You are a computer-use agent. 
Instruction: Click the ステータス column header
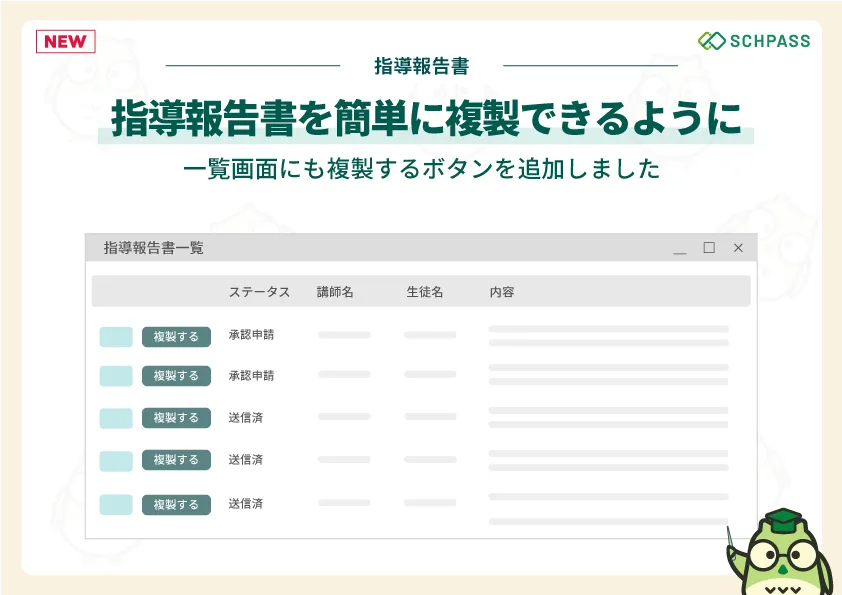click(x=259, y=292)
